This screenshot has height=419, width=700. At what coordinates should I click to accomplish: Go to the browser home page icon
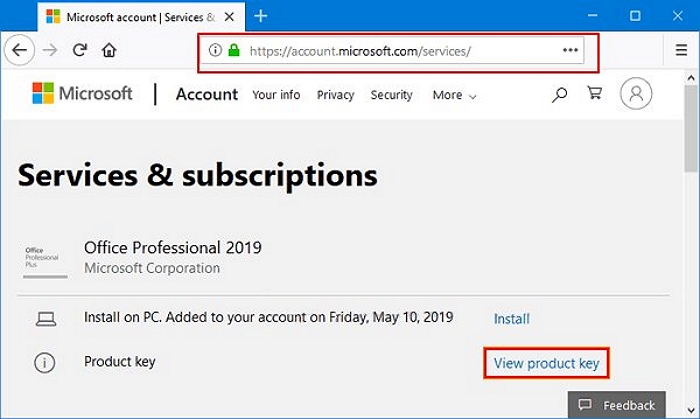[x=109, y=50]
